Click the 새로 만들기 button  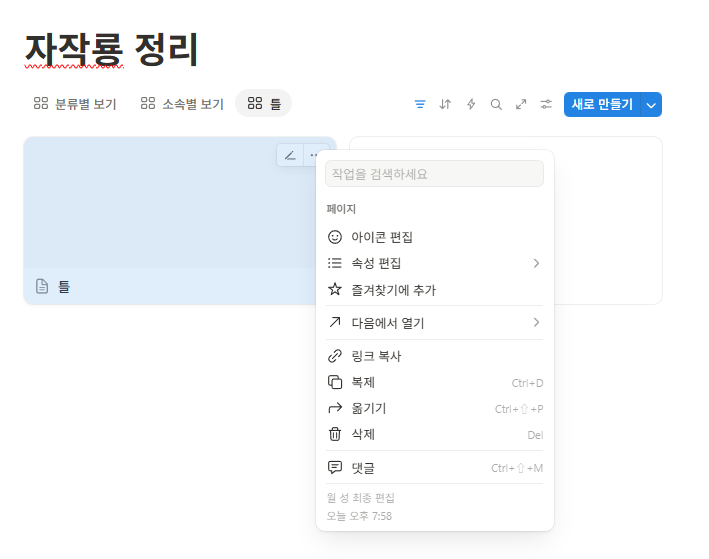pyautogui.click(x=601, y=104)
